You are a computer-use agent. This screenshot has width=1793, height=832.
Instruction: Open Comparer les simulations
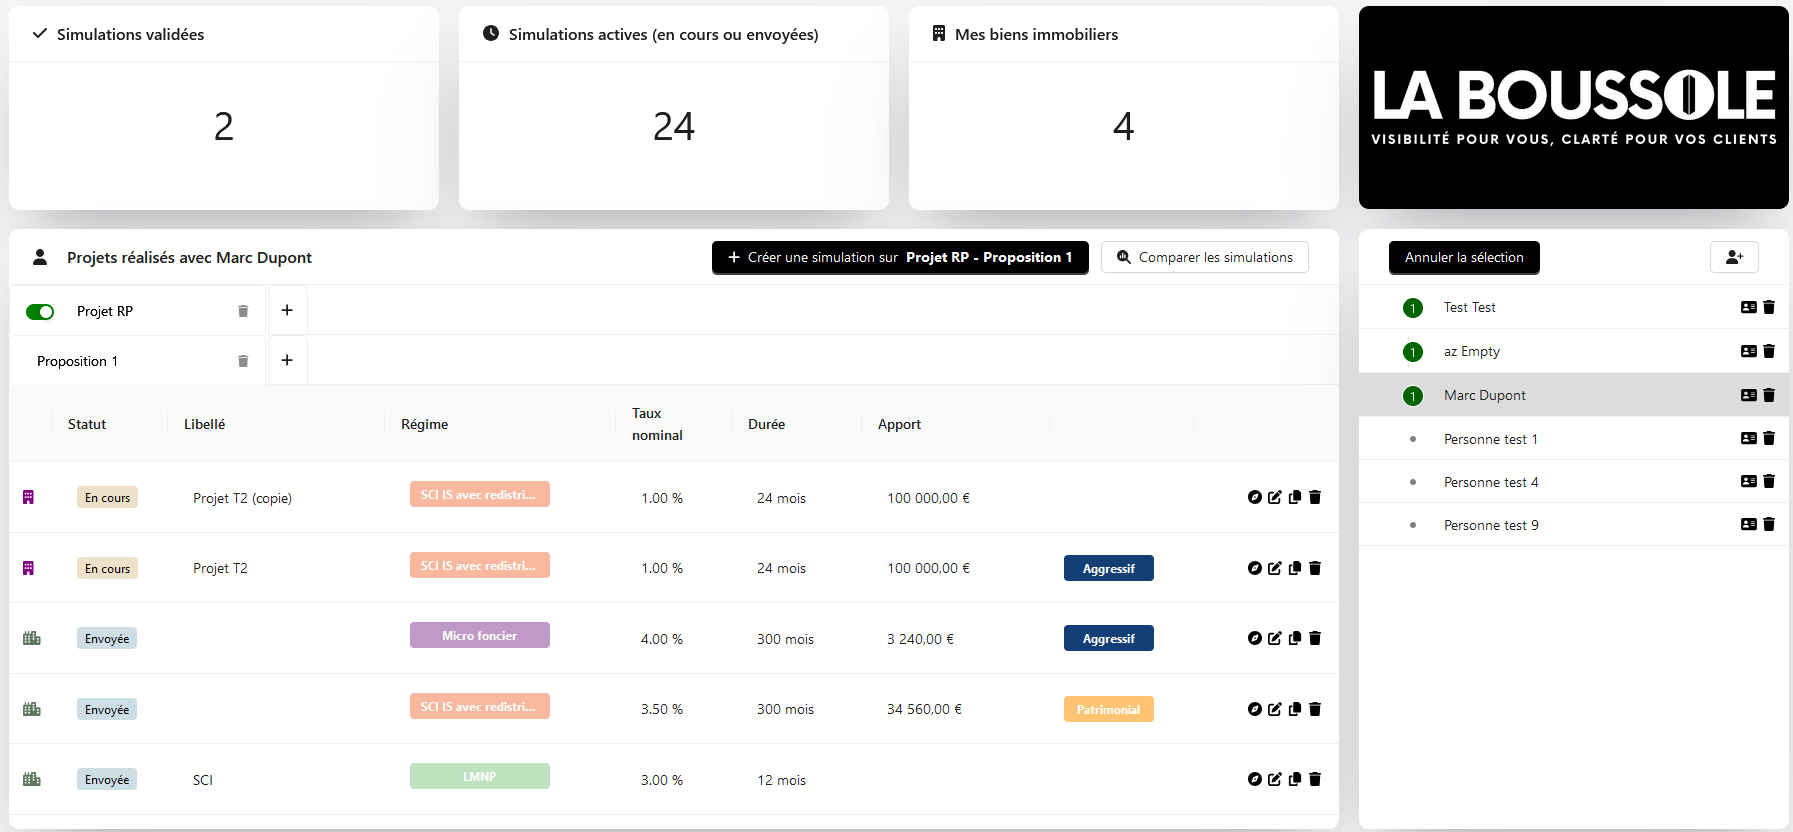1205,257
